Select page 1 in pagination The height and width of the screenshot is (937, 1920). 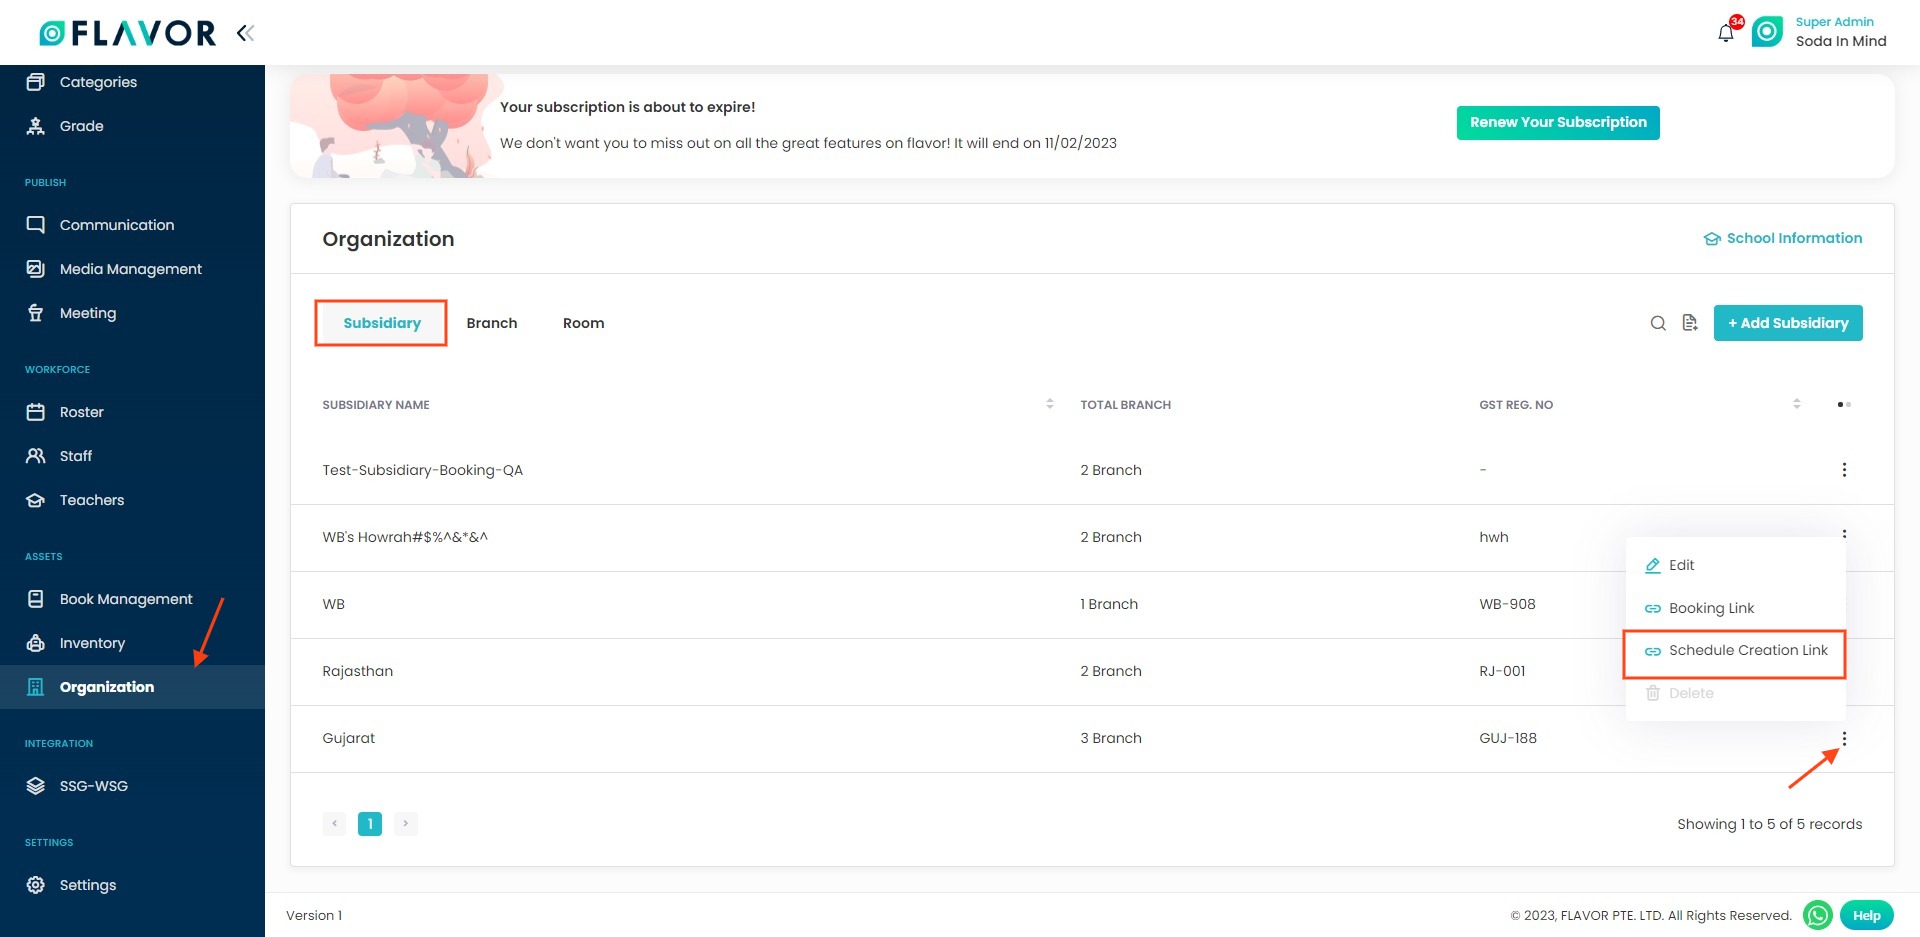click(x=370, y=824)
